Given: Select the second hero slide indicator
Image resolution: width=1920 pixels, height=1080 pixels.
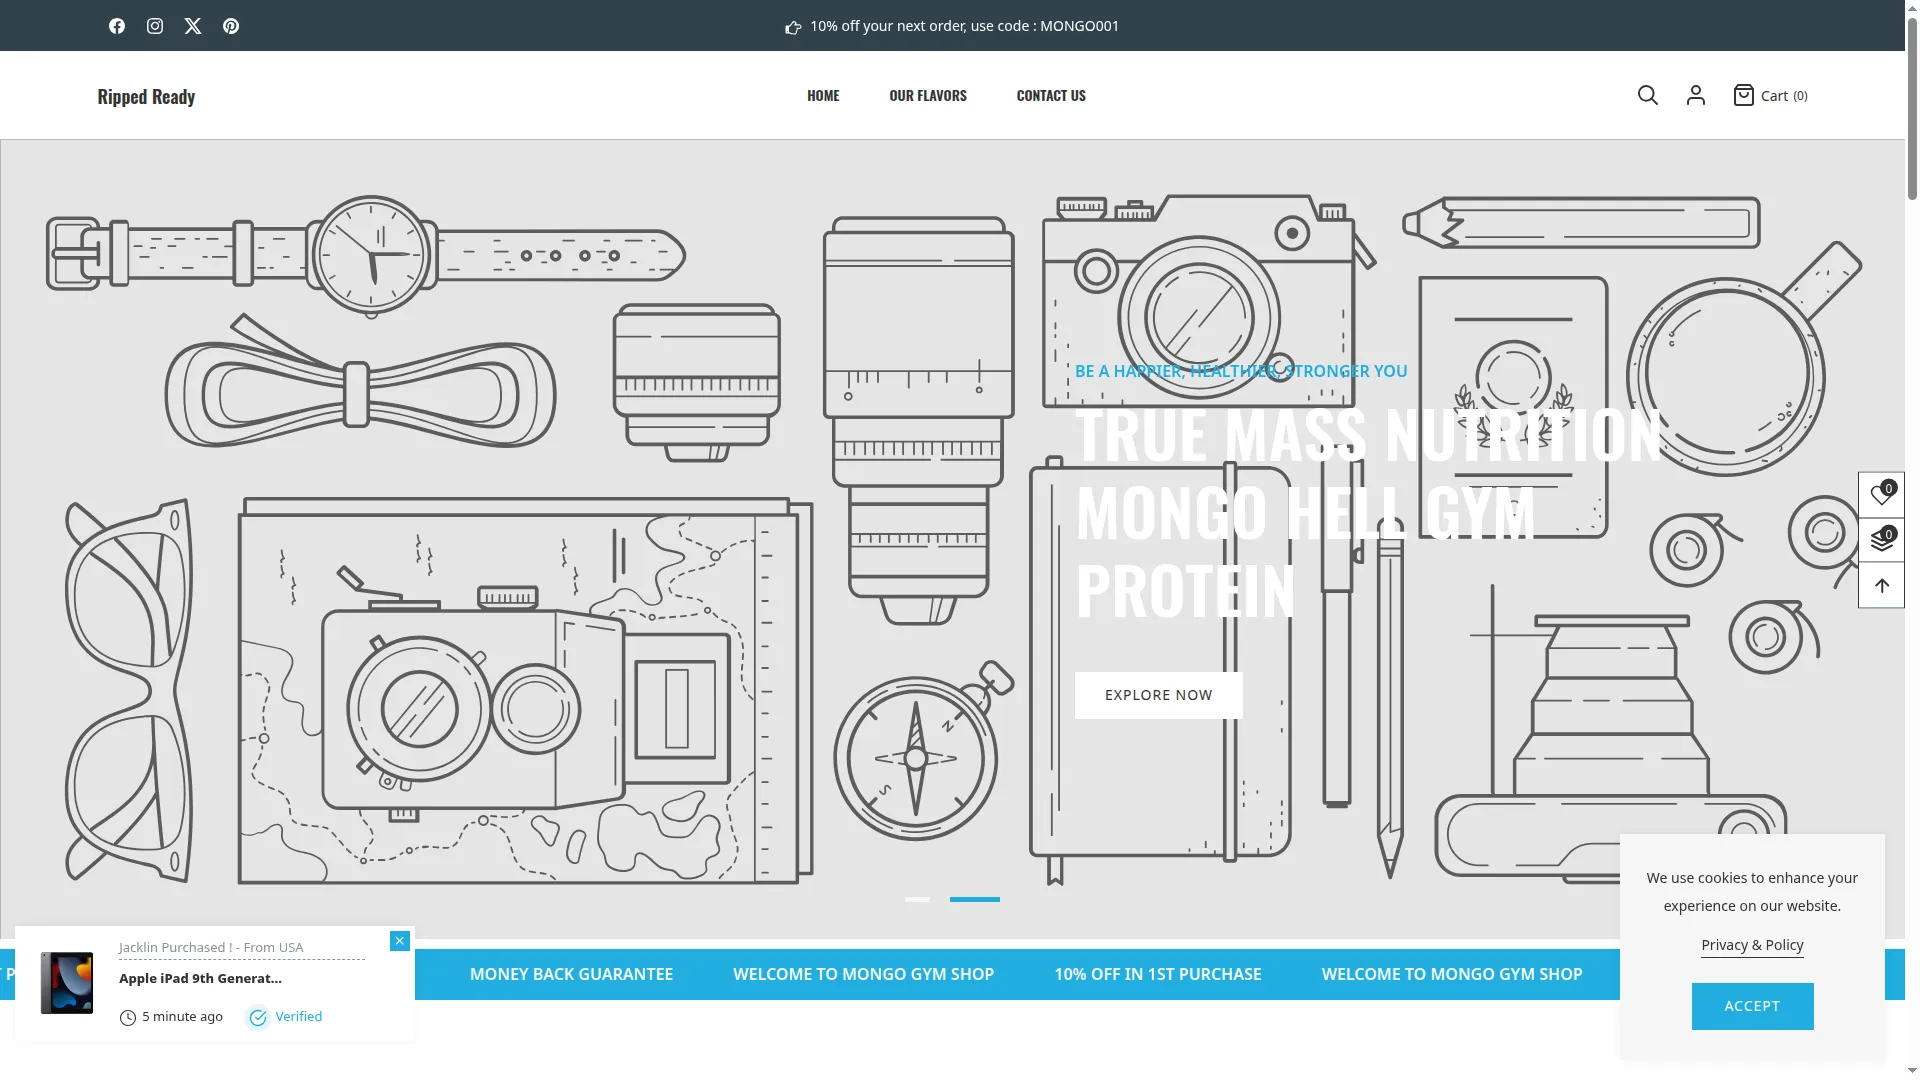Looking at the screenshot, I should pyautogui.click(x=975, y=899).
